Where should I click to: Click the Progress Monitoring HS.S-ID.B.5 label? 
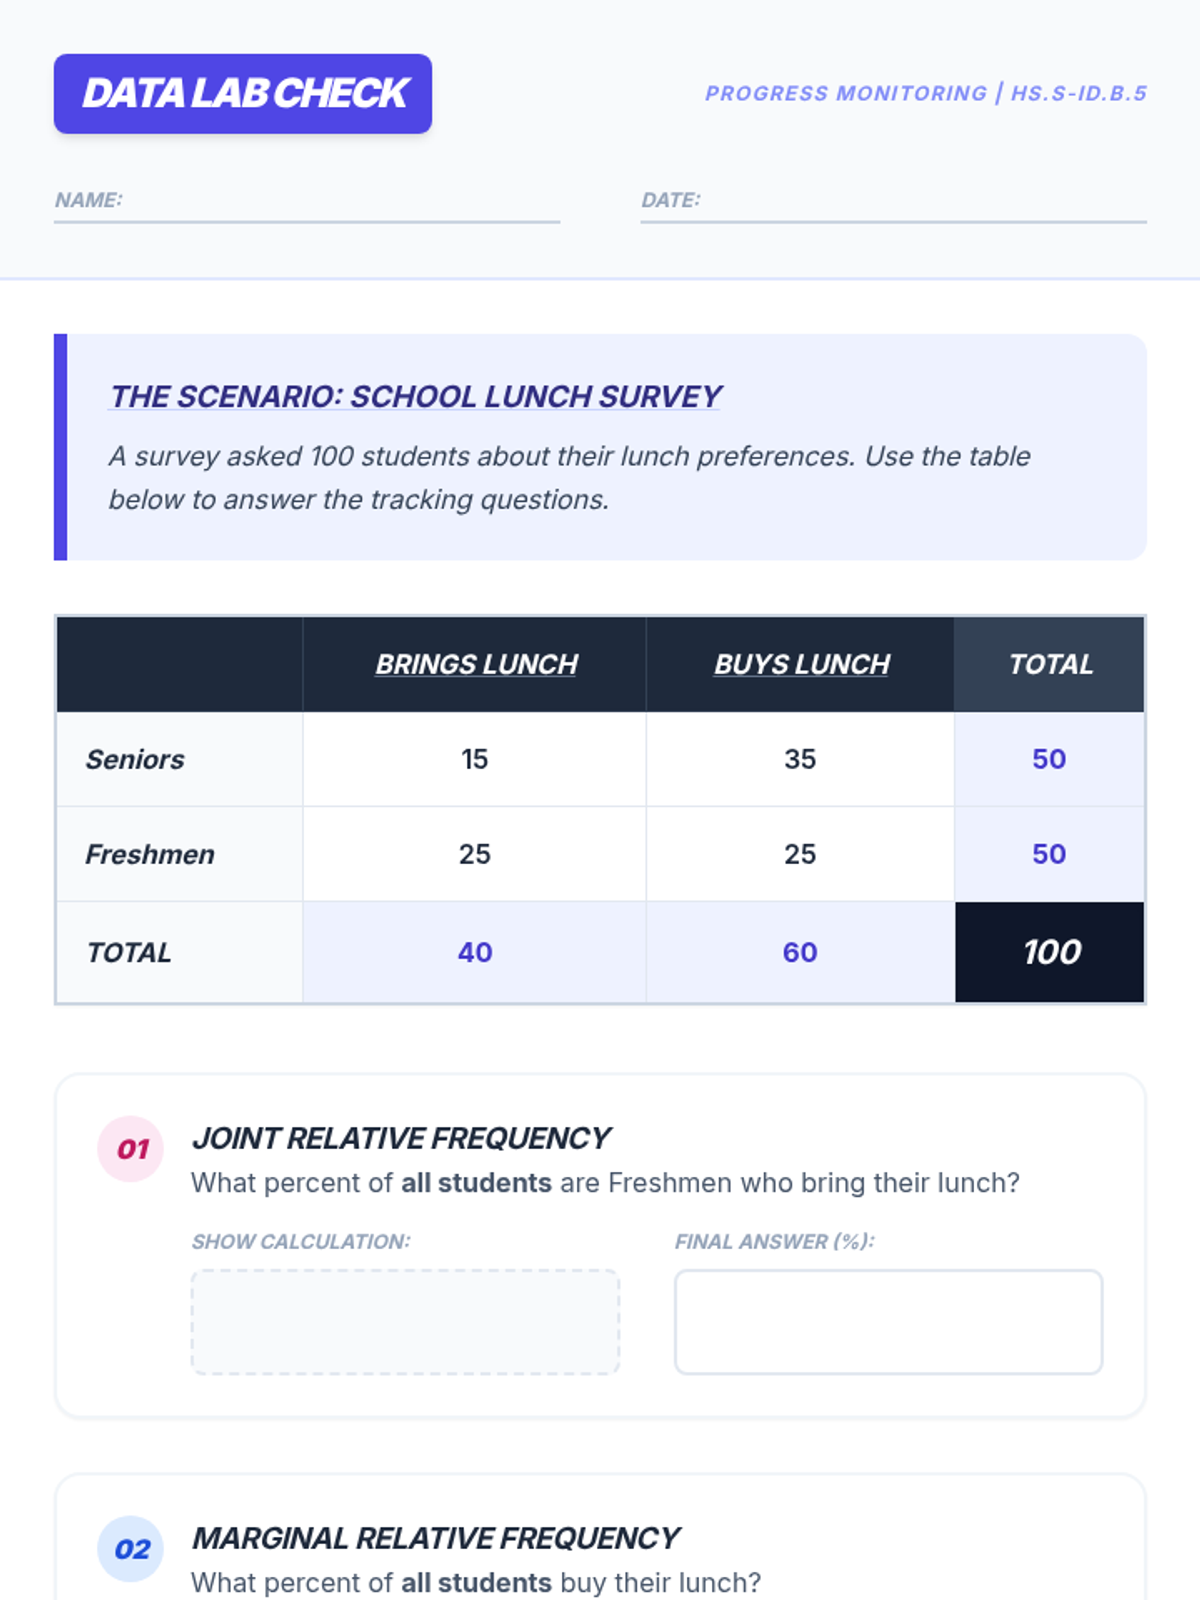(x=926, y=93)
